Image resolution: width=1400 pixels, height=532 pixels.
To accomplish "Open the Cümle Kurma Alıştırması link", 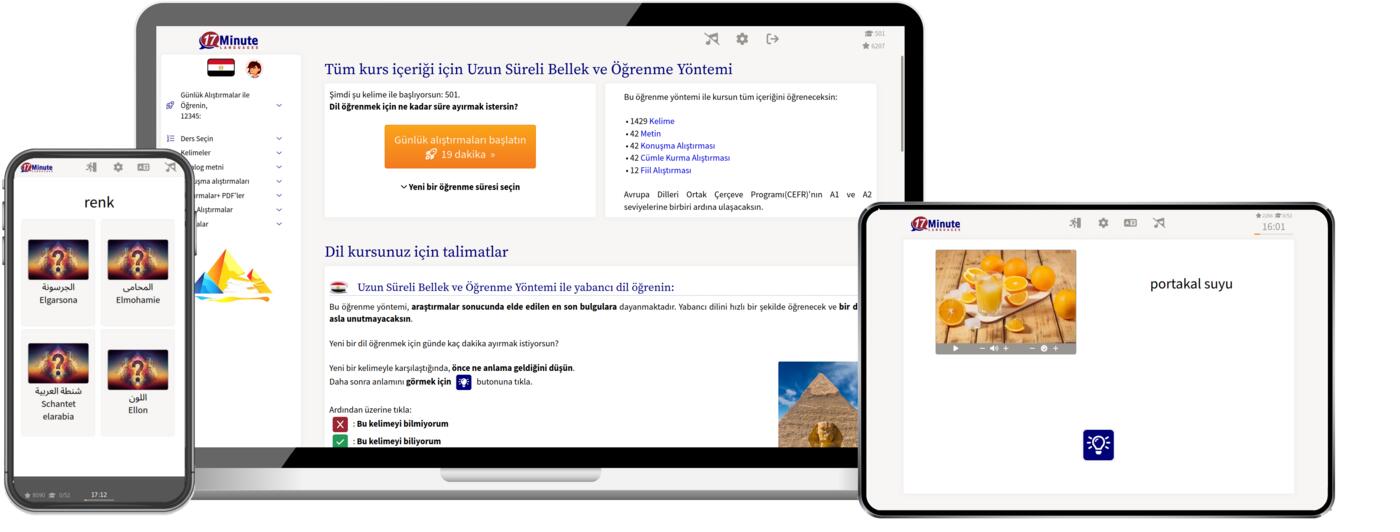I will pyautogui.click(x=685, y=158).
